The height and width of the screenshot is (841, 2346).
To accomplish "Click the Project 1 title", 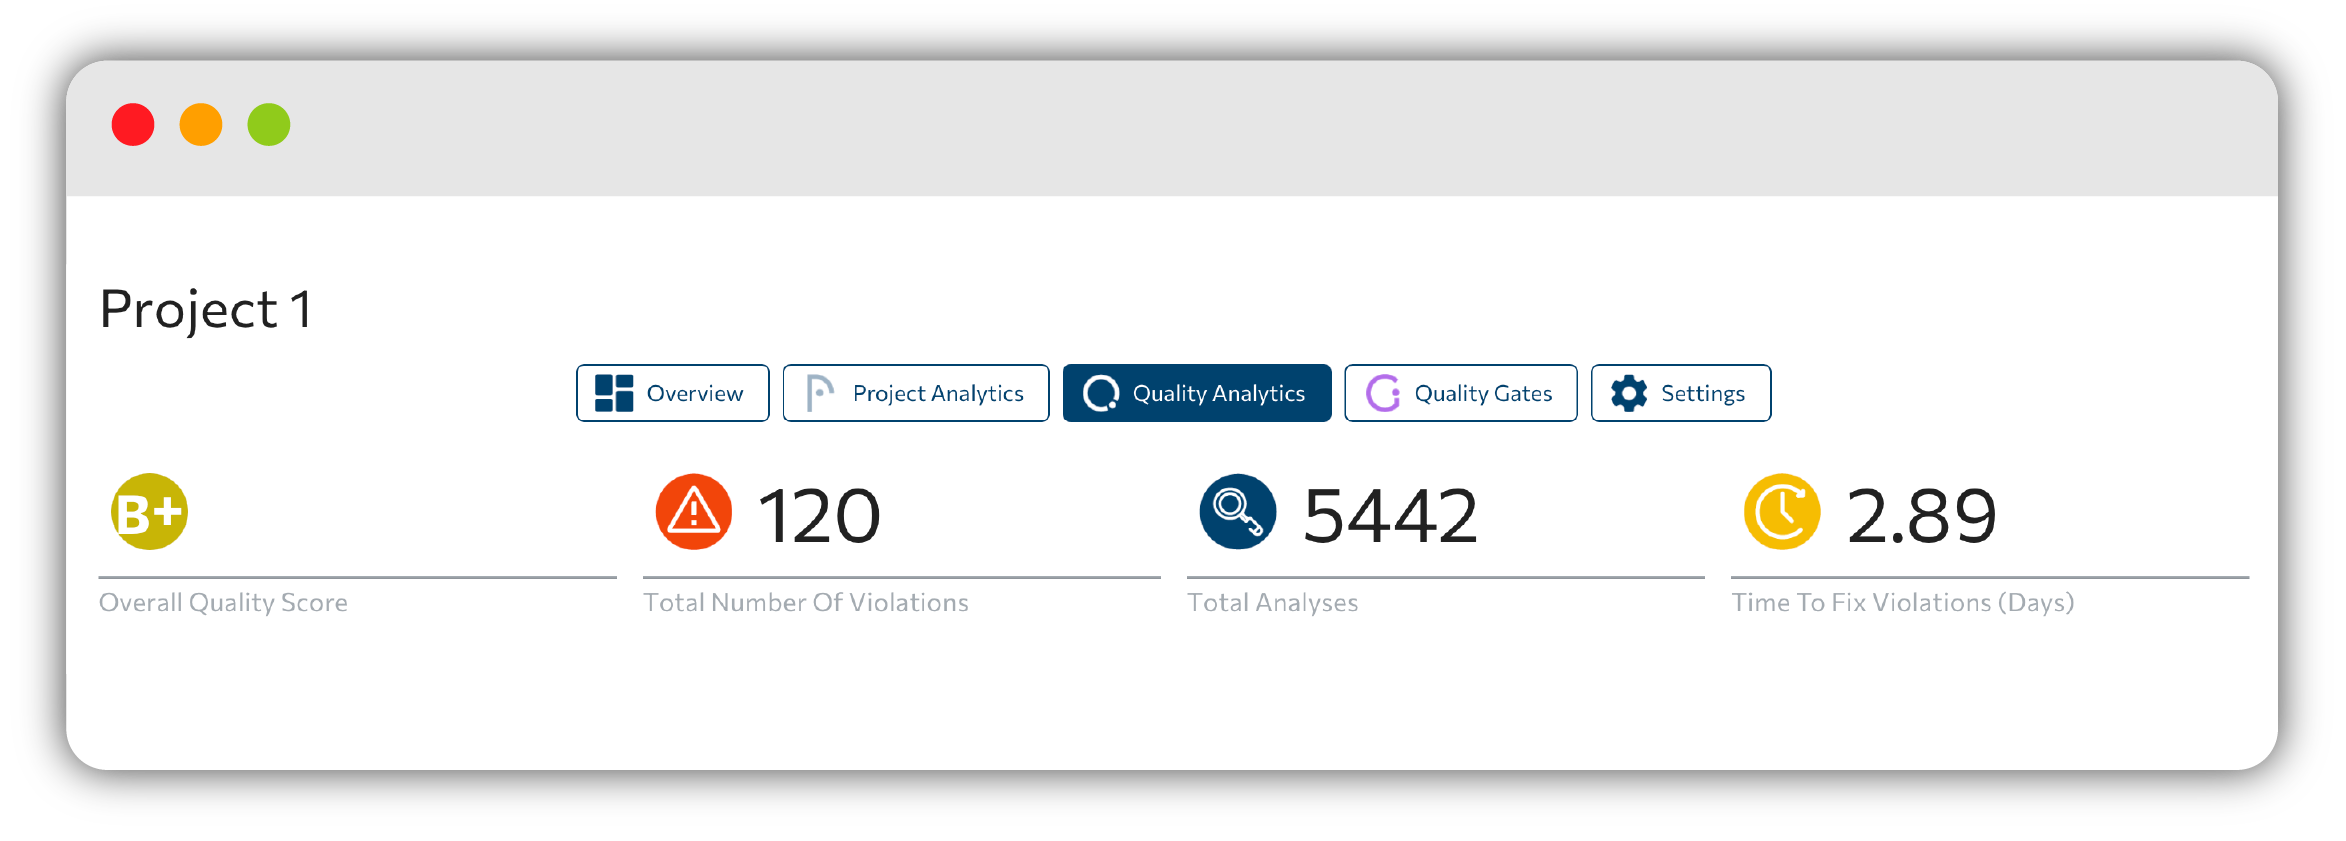I will 206,309.
